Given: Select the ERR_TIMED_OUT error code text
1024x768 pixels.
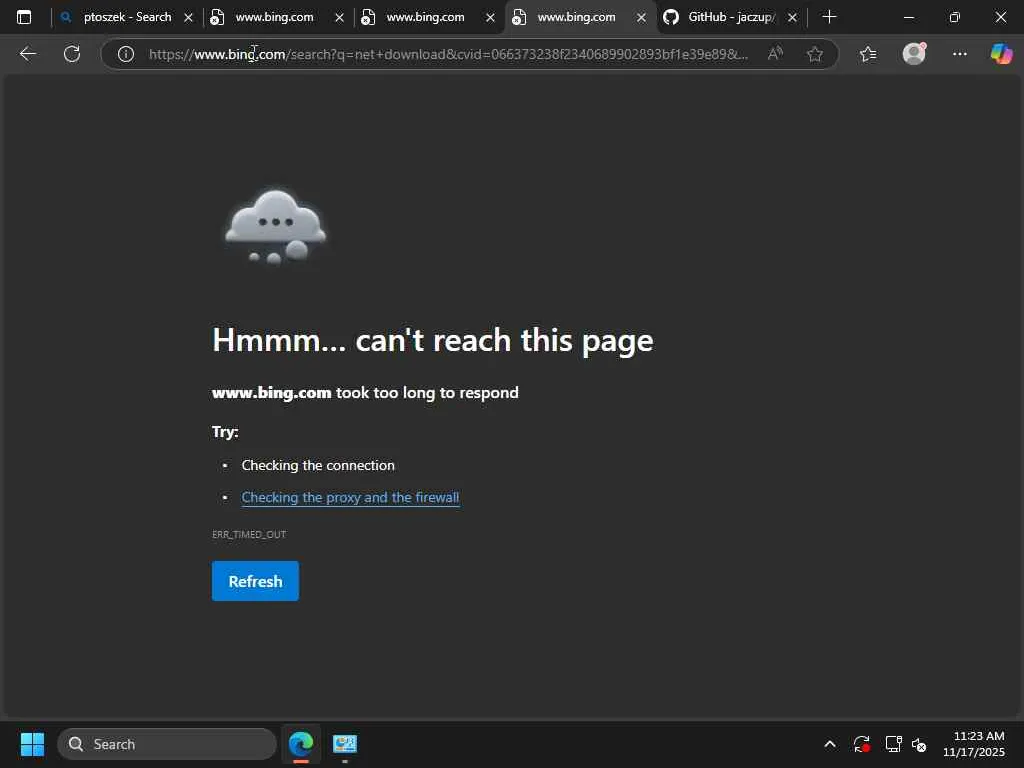Looking at the screenshot, I should point(249,534).
